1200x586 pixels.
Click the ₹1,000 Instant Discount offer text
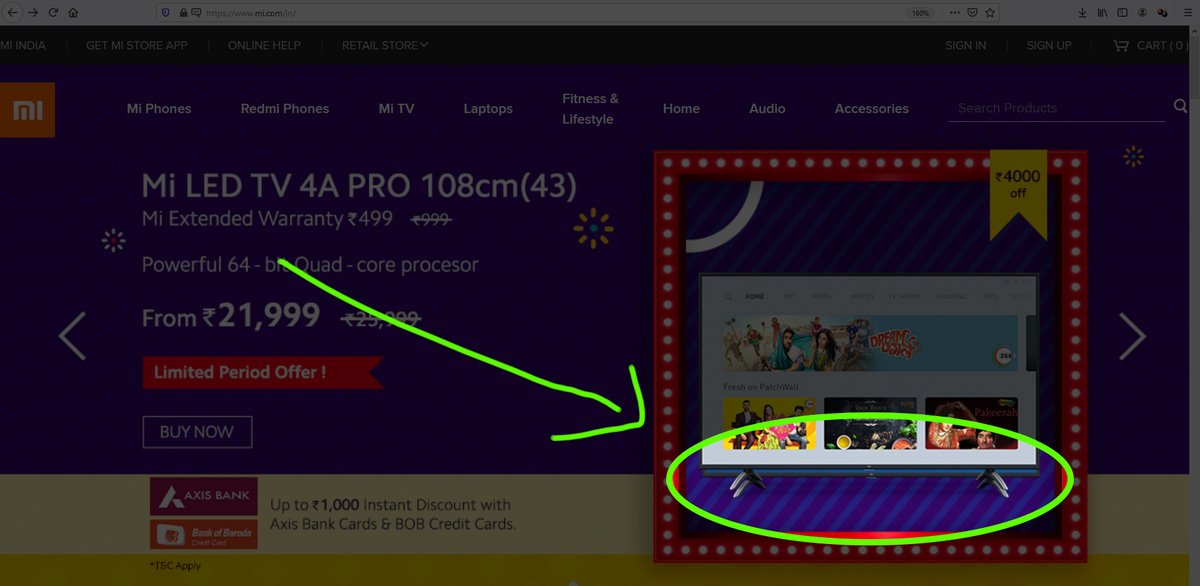tap(393, 514)
